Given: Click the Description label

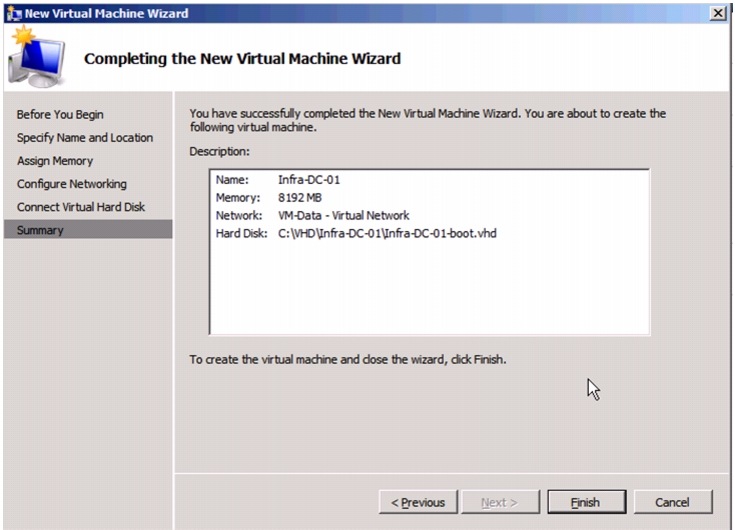Looking at the screenshot, I should pyautogui.click(x=219, y=151).
